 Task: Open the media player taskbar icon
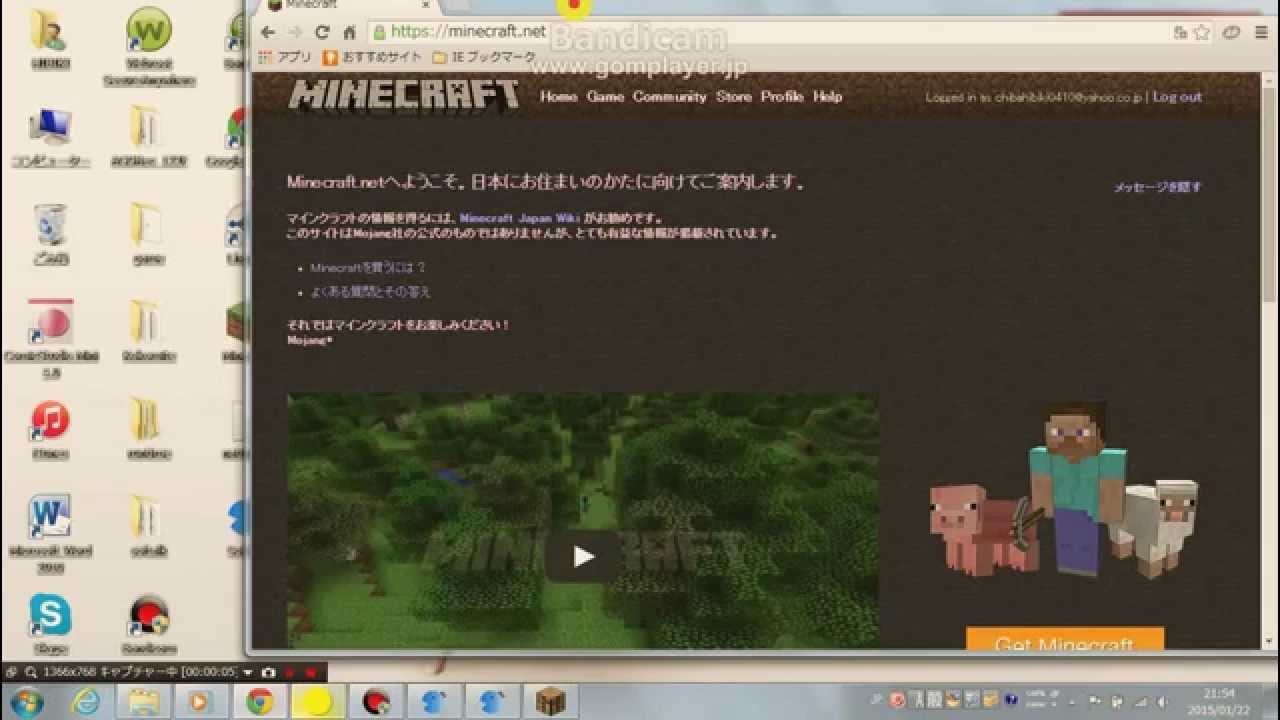point(201,702)
